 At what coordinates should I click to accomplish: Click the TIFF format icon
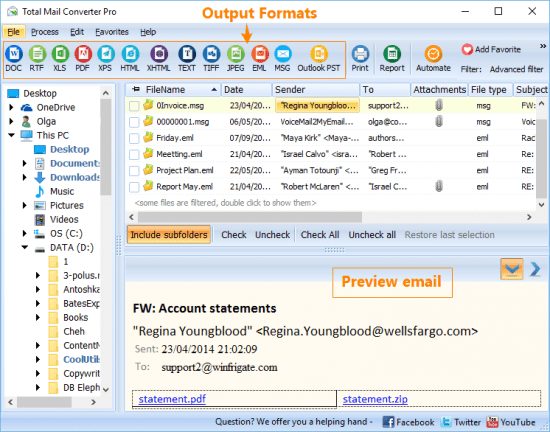(211, 54)
